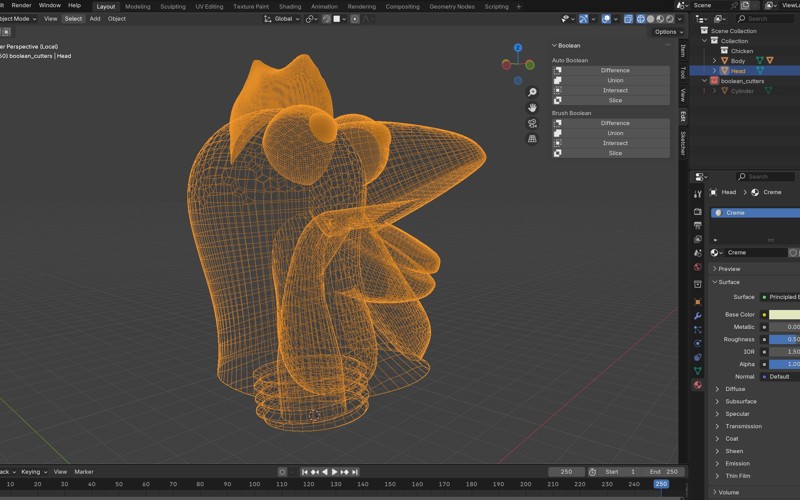Viewport: 800px width, 500px height.
Task: Expand the Body object in outliner
Action: [714, 61]
